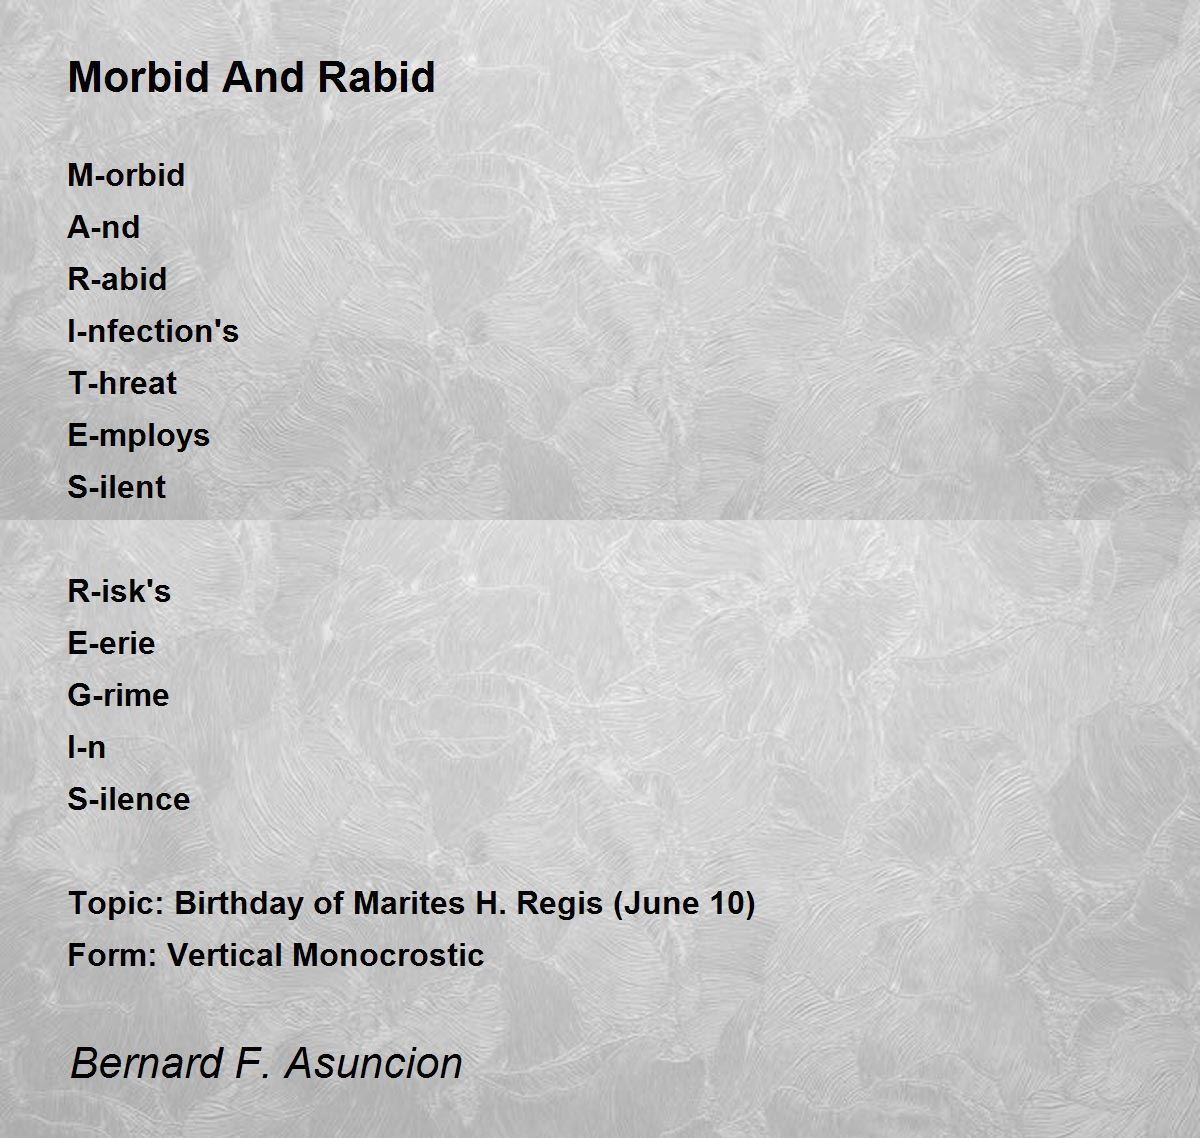
Task: Click the line R-abid
Action: point(117,279)
